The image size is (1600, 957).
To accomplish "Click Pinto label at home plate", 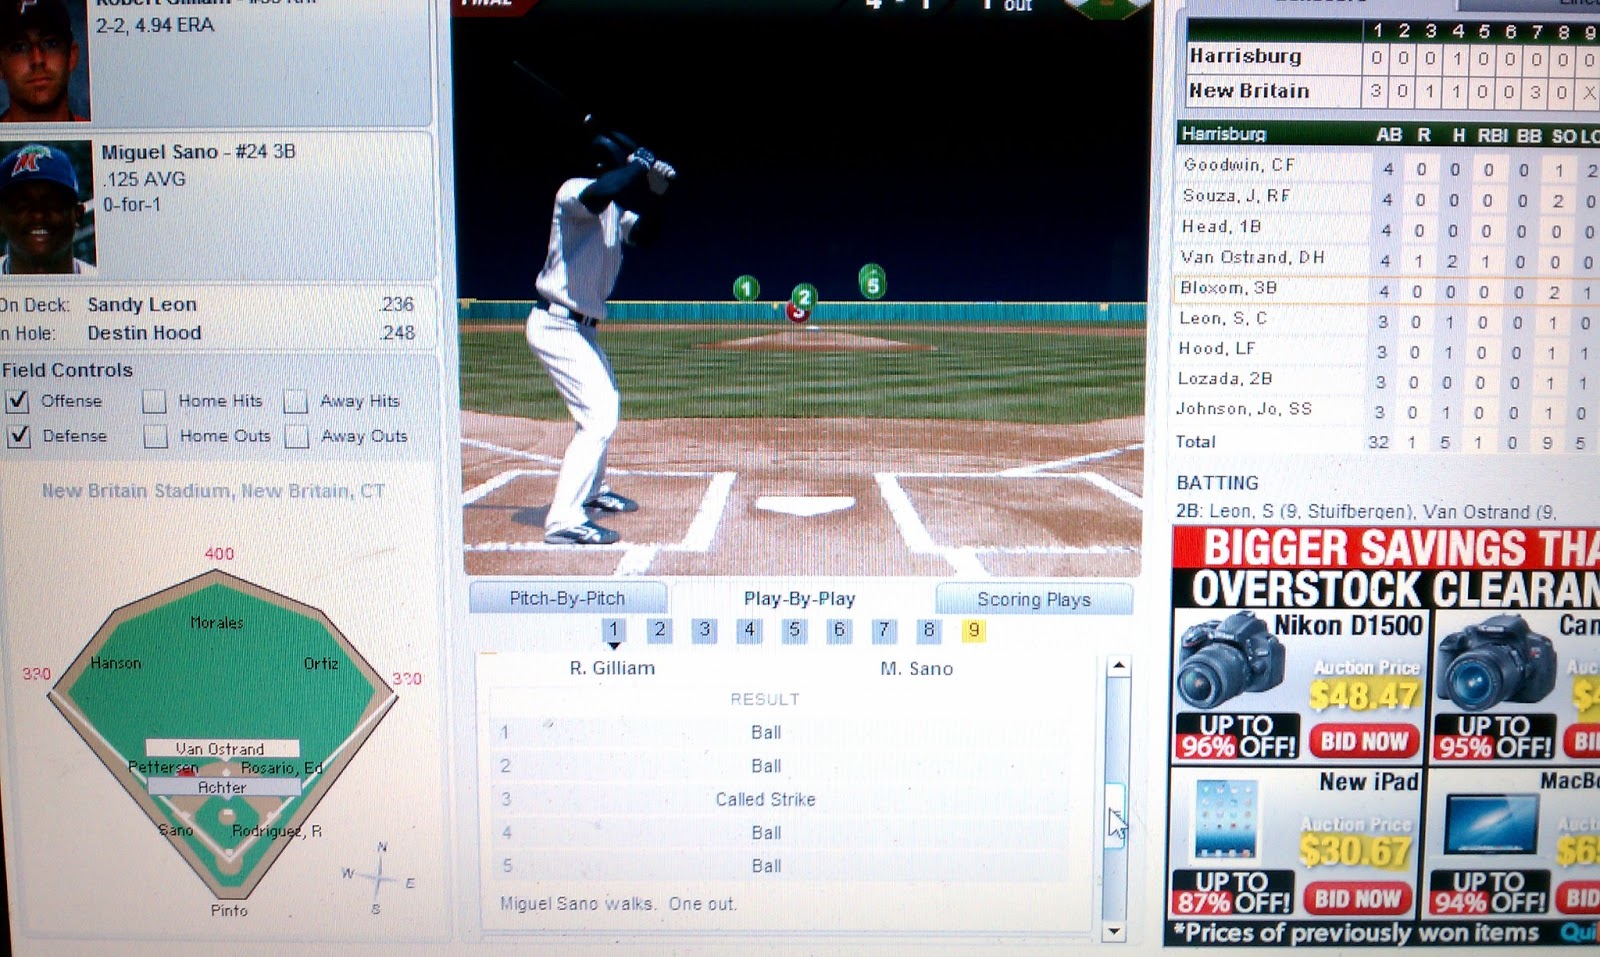I will point(229,911).
